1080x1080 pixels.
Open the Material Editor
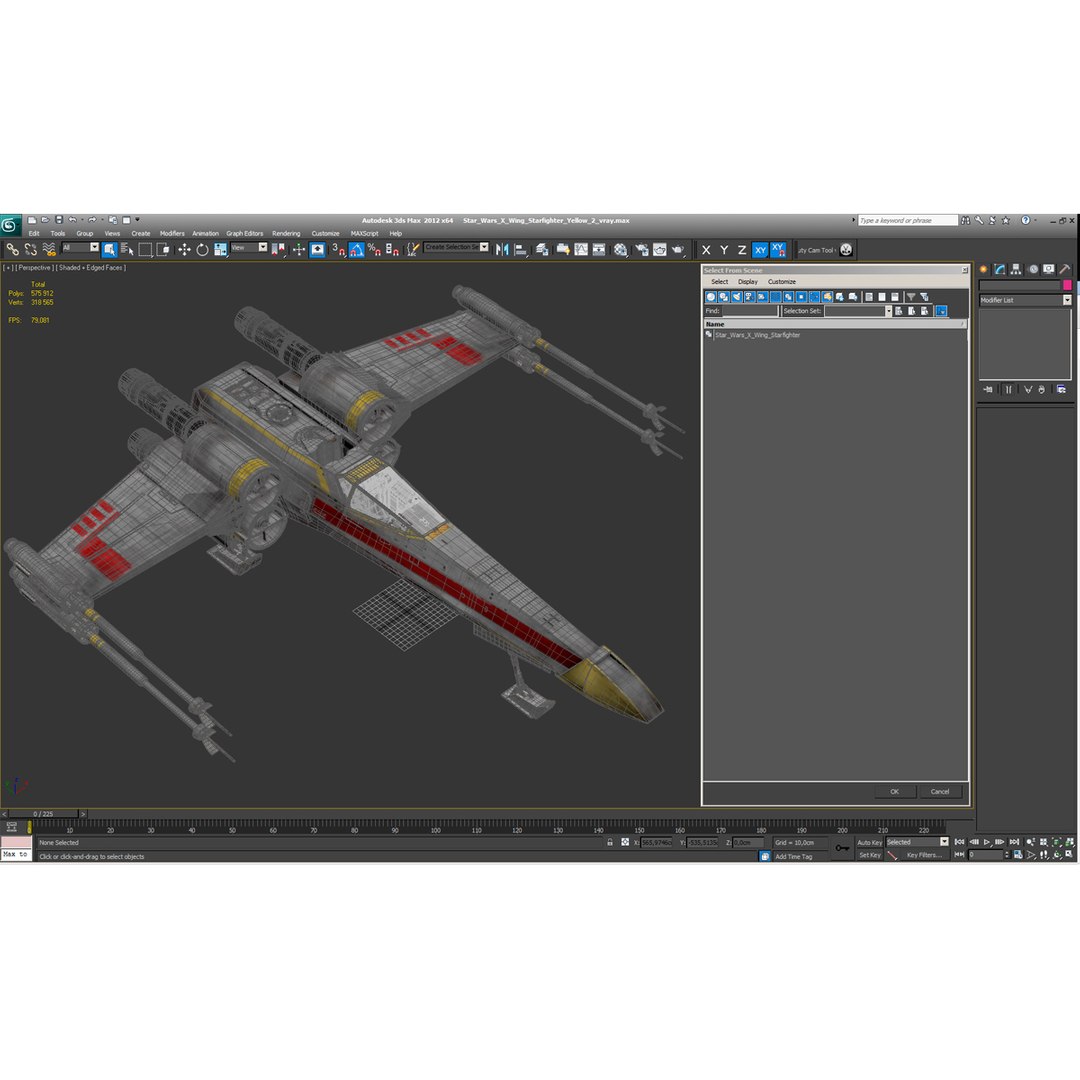621,249
